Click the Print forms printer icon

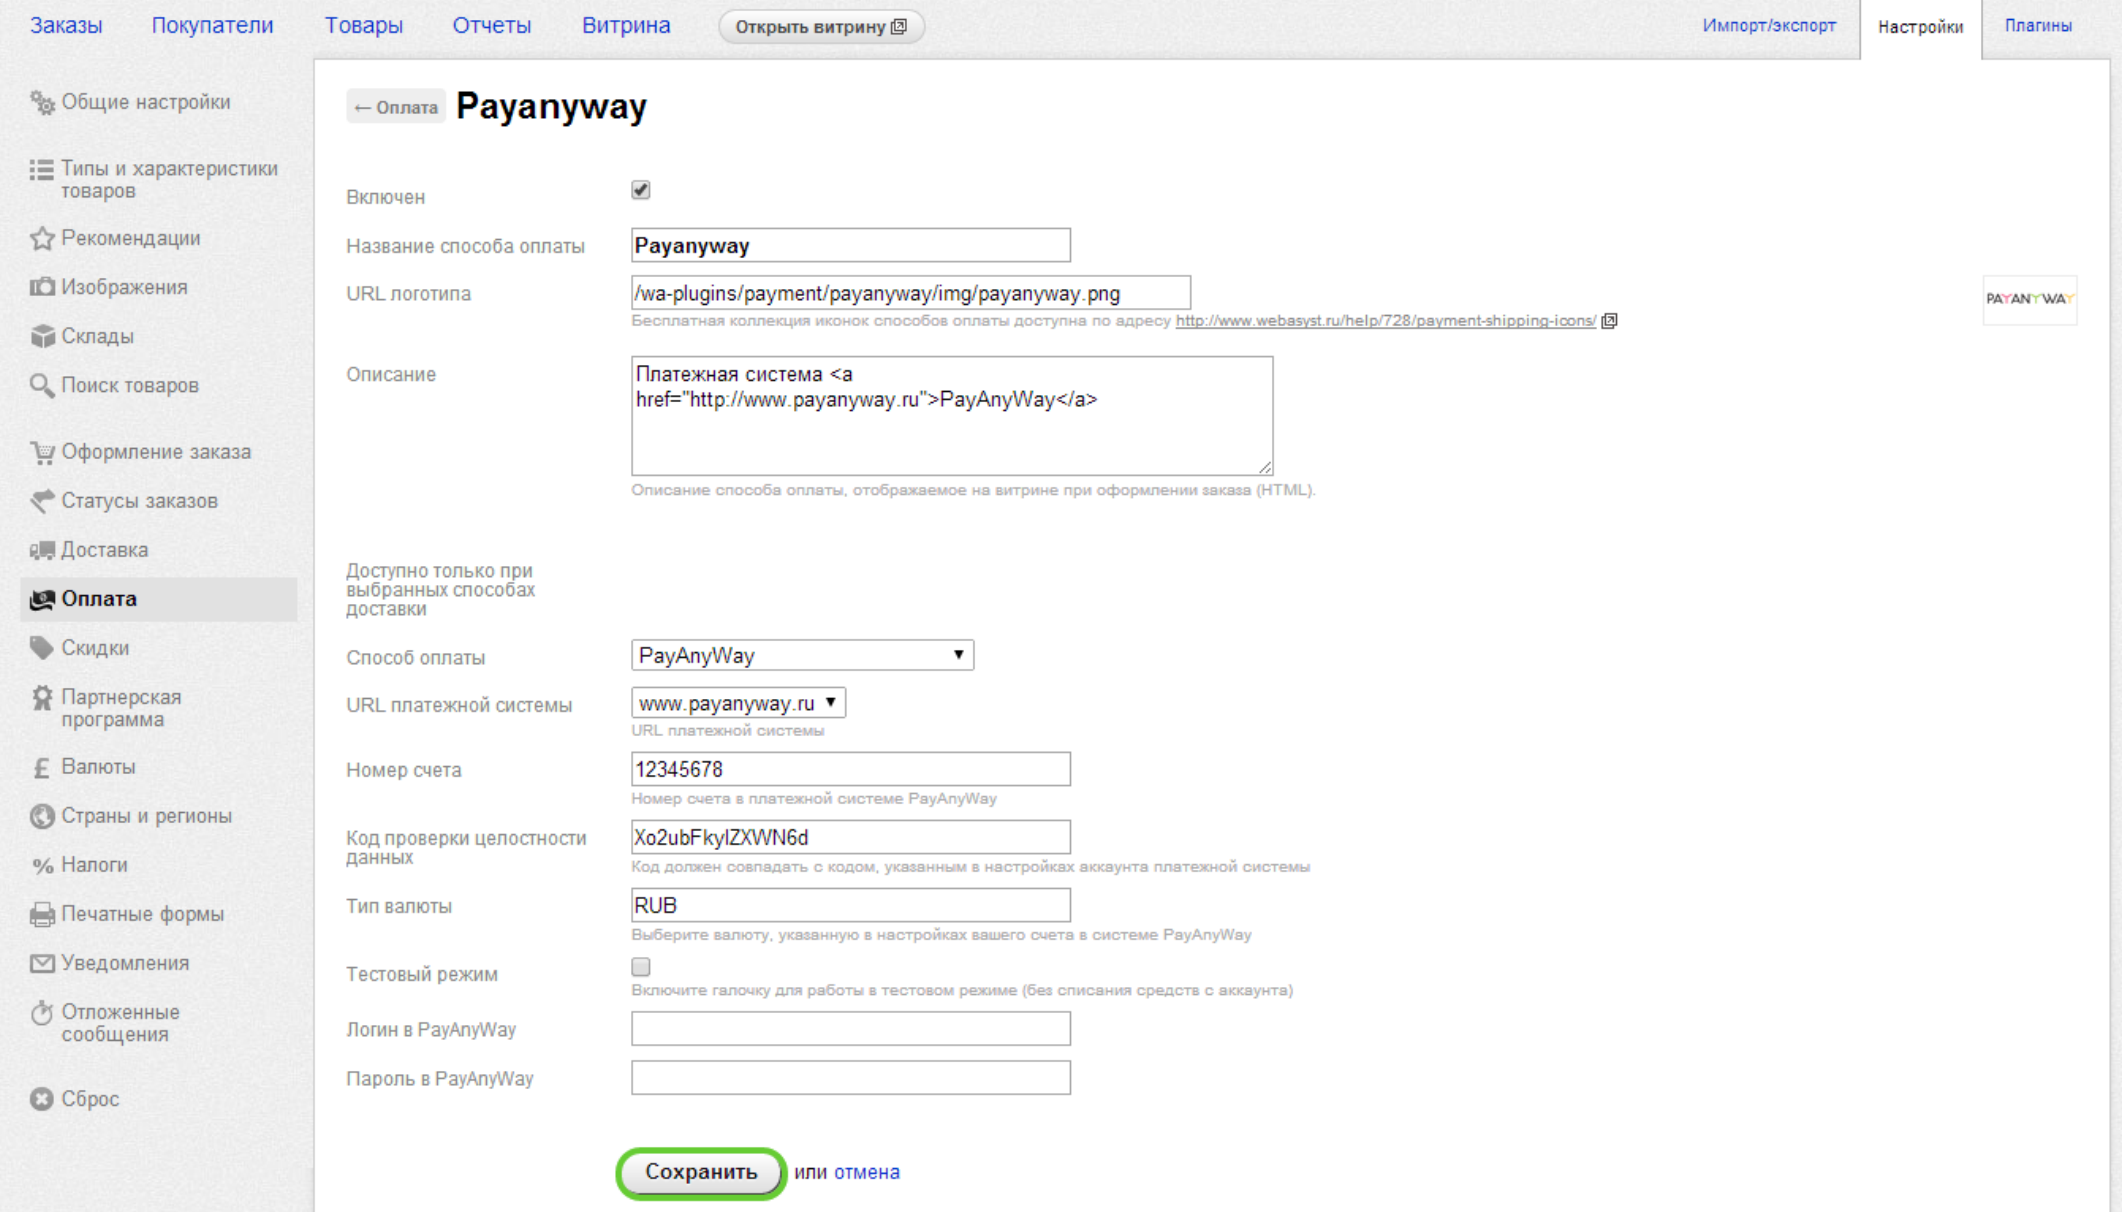click(42, 914)
